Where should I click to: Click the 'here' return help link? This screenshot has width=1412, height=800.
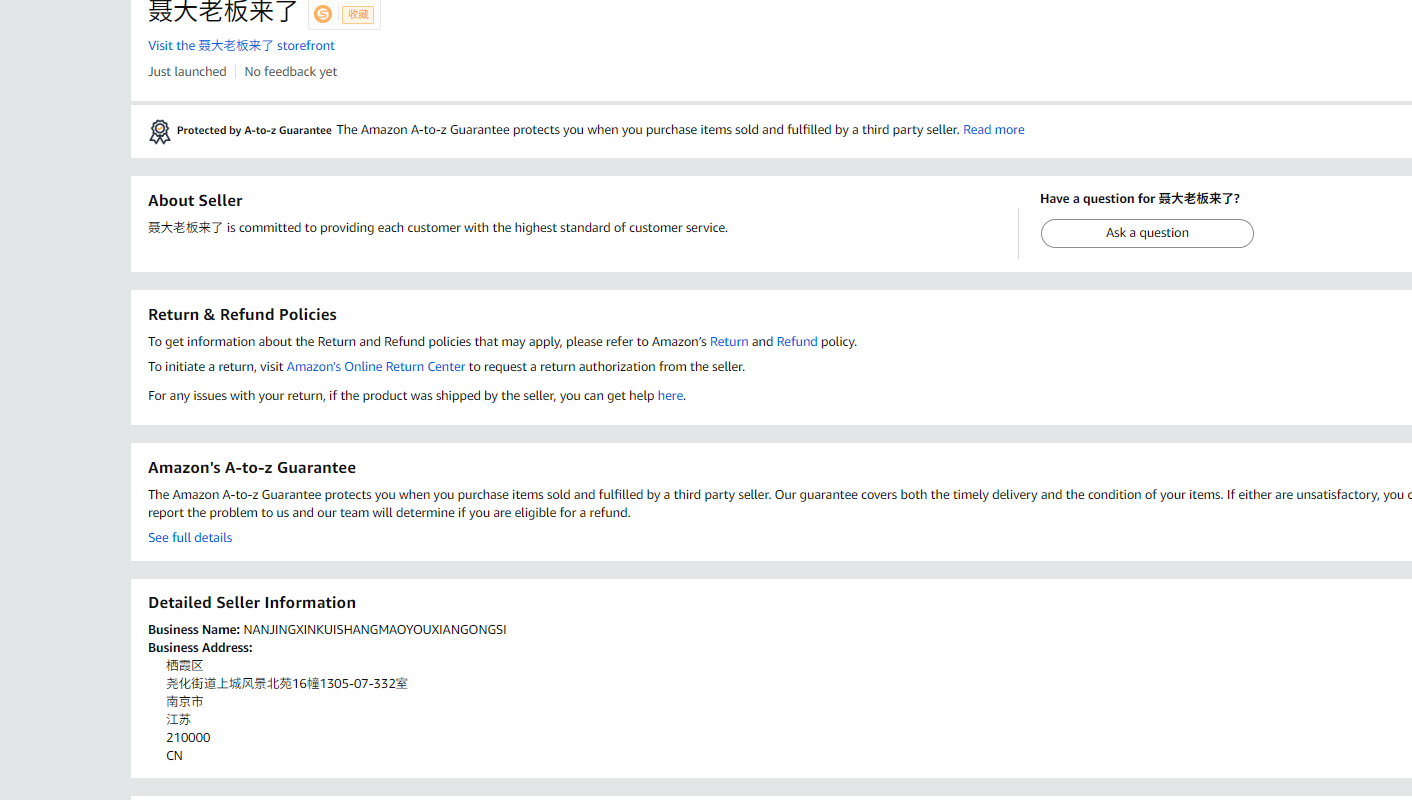pyautogui.click(x=670, y=395)
